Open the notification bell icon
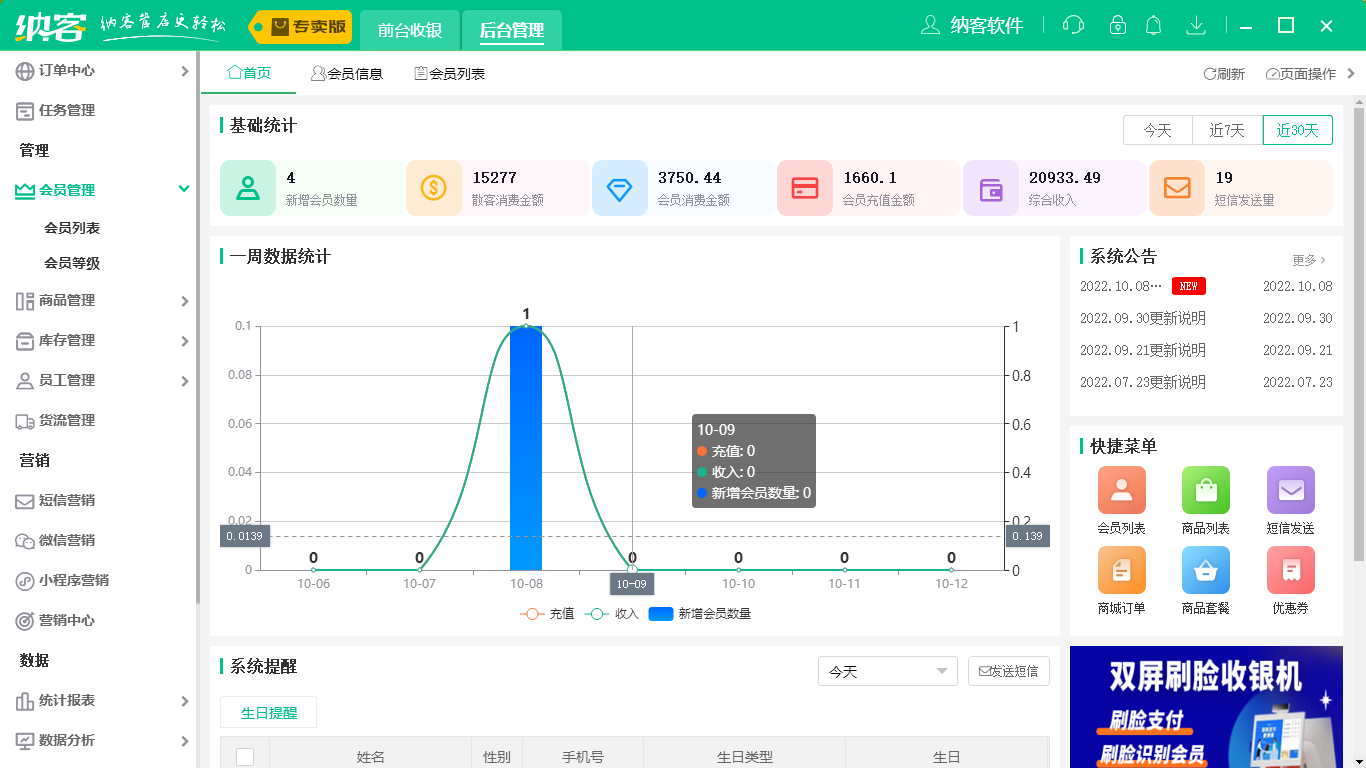This screenshot has height=768, width=1366. point(1154,25)
